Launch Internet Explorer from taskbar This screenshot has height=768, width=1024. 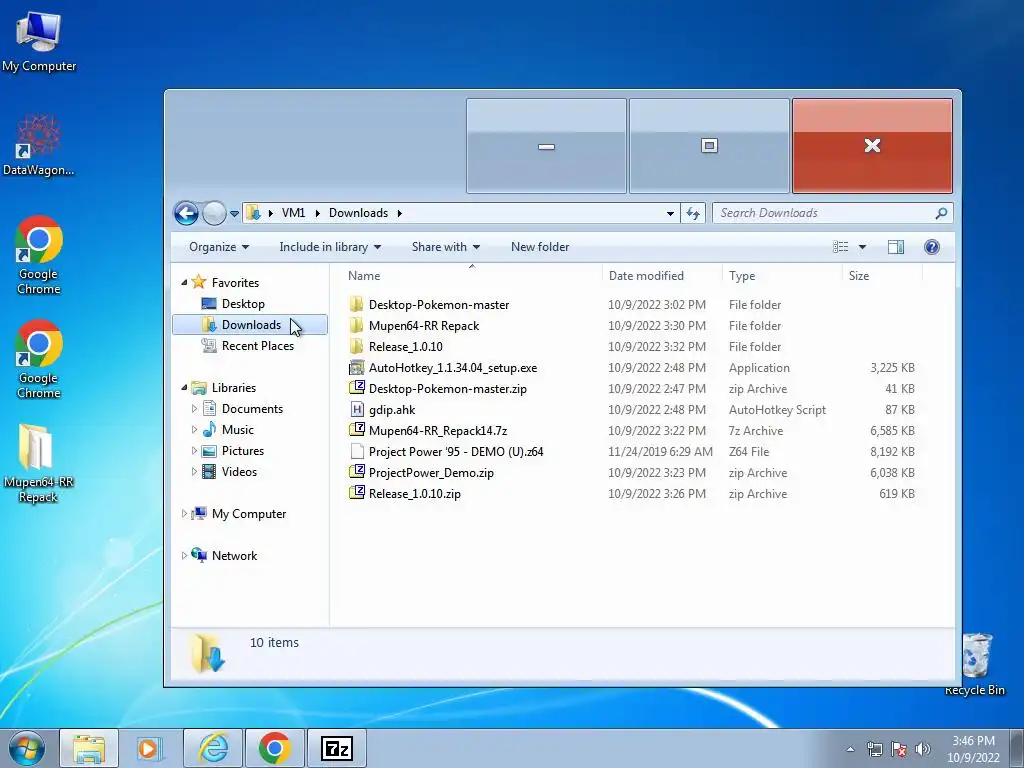[213, 748]
